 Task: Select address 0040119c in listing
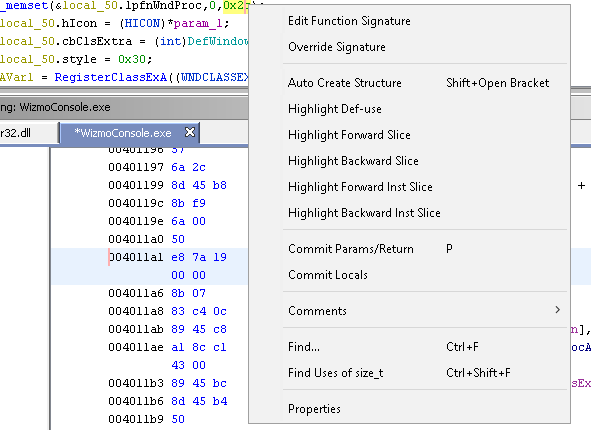136,204
